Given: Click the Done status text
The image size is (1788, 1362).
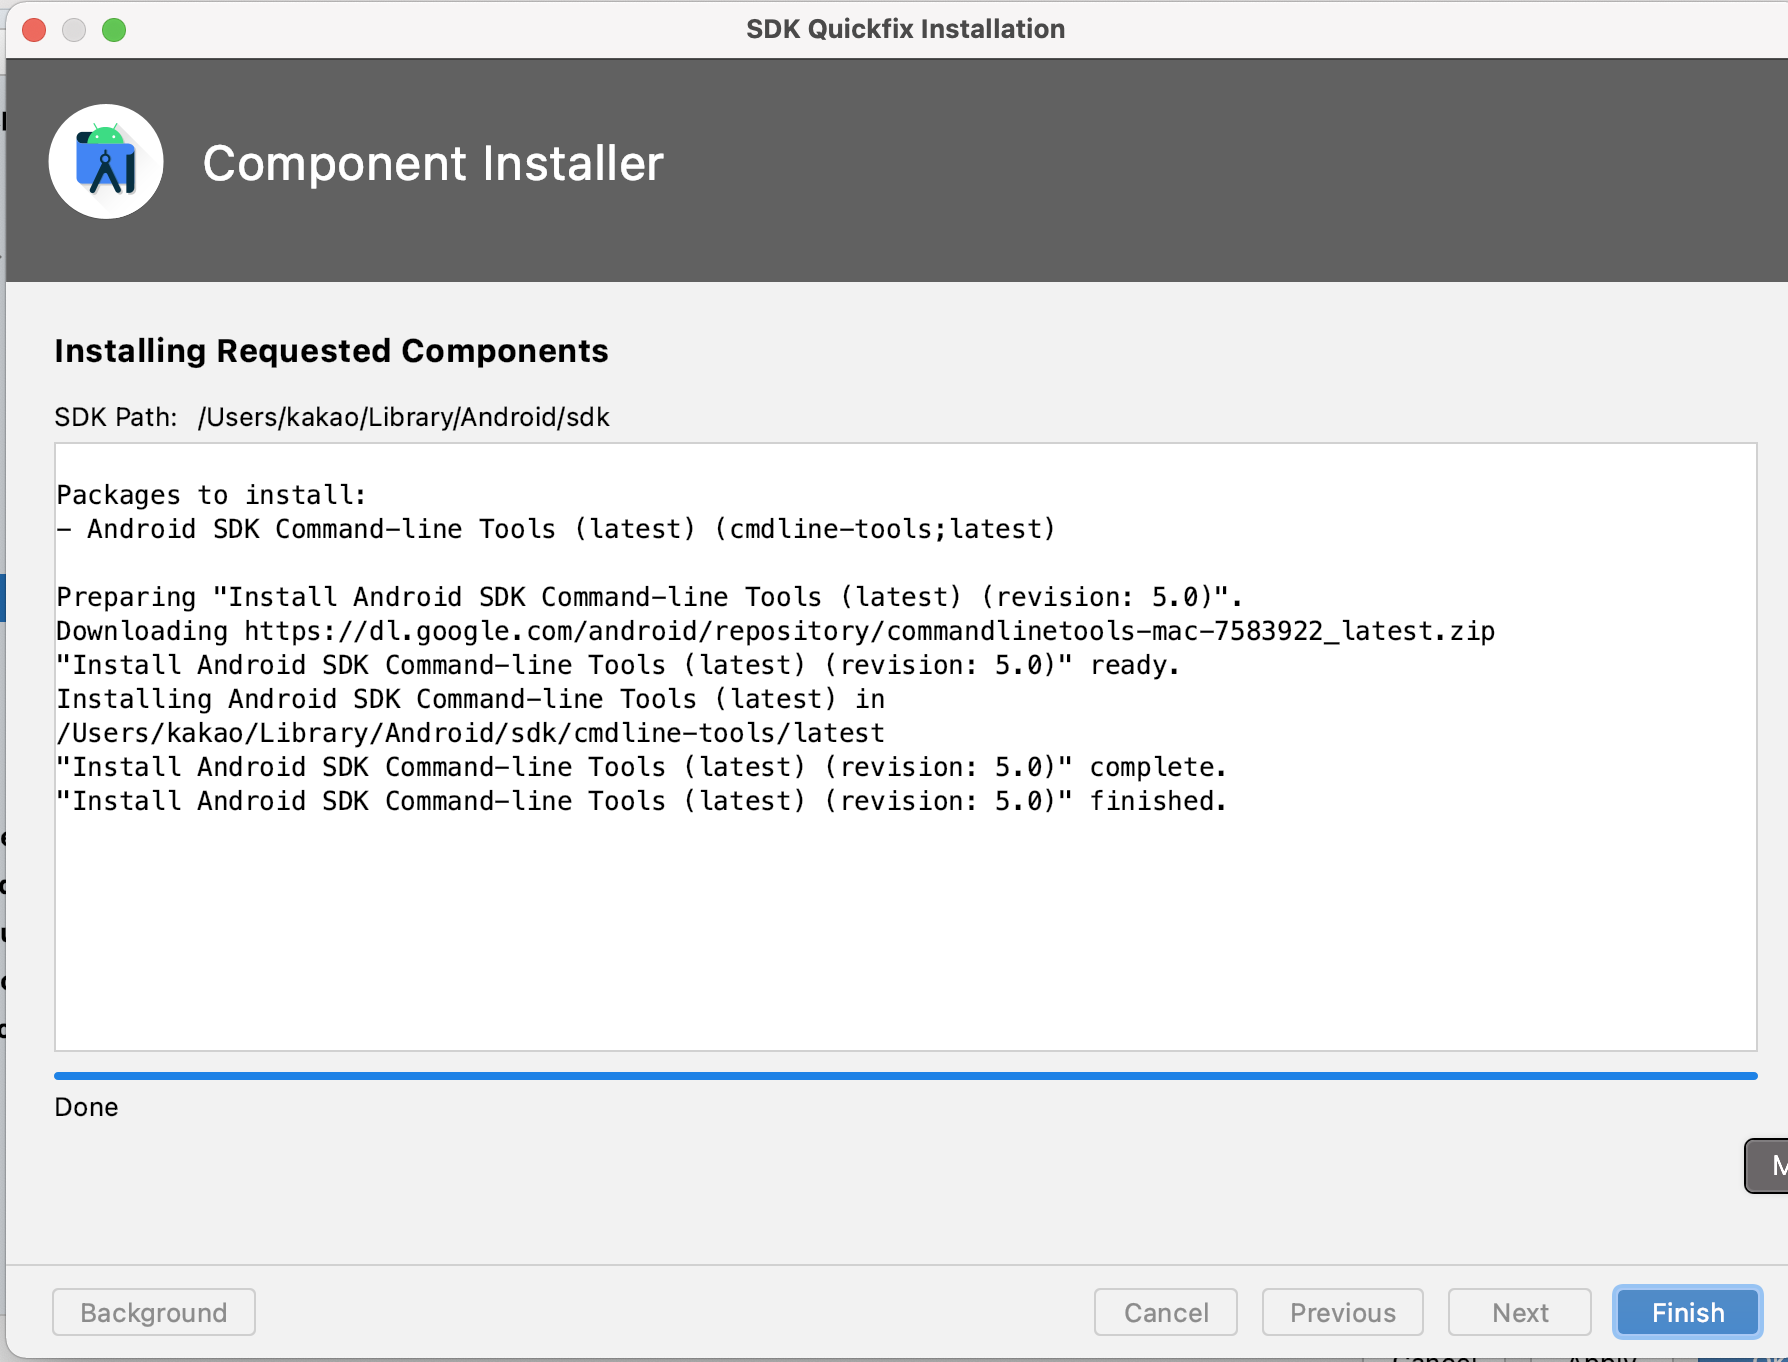Looking at the screenshot, I should [86, 1107].
